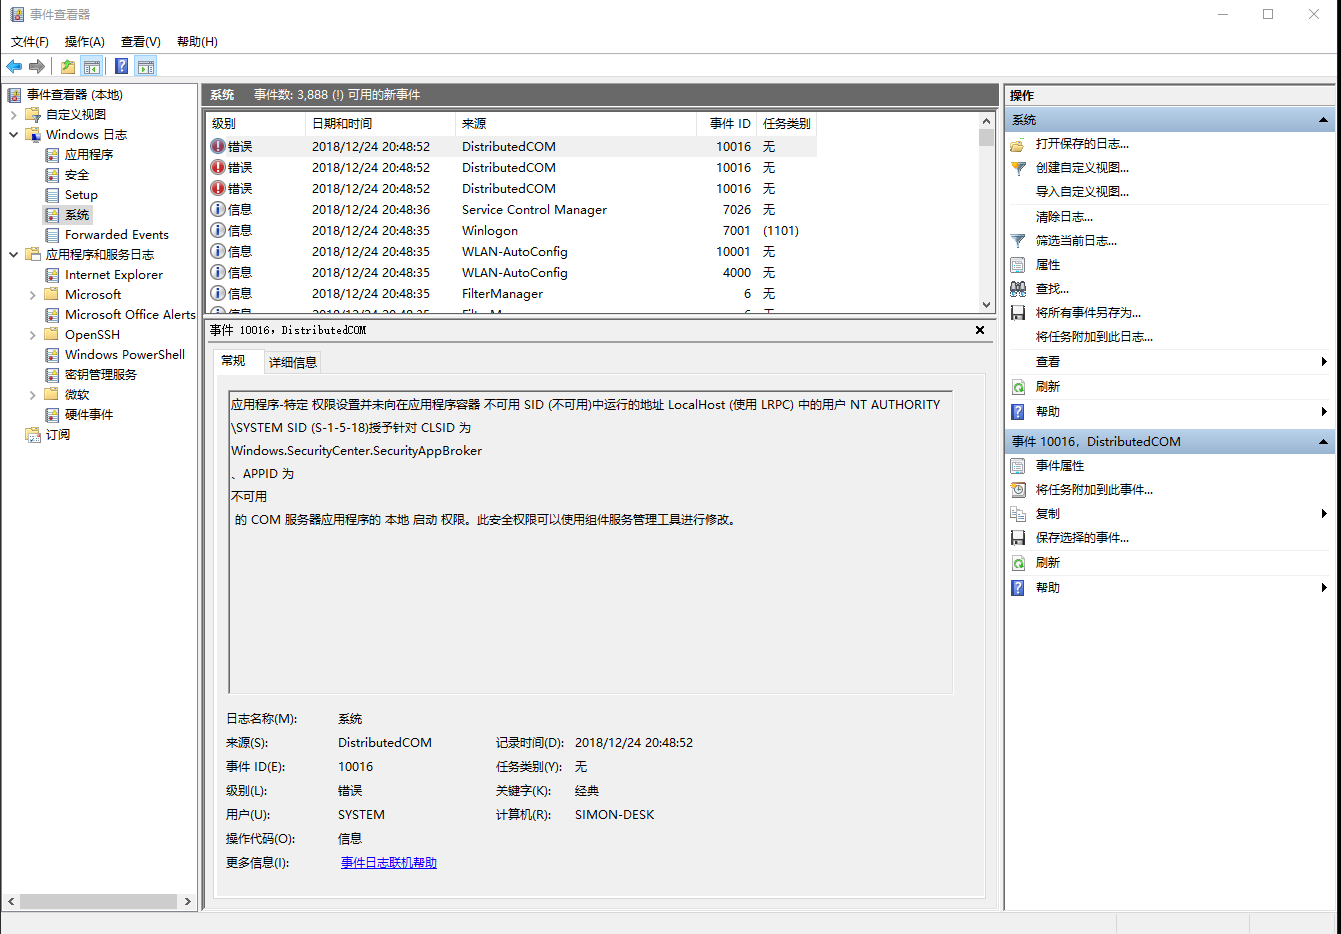1341x934 pixels.
Task: Sort by the 事件 ID column header
Action: tap(727, 124)
